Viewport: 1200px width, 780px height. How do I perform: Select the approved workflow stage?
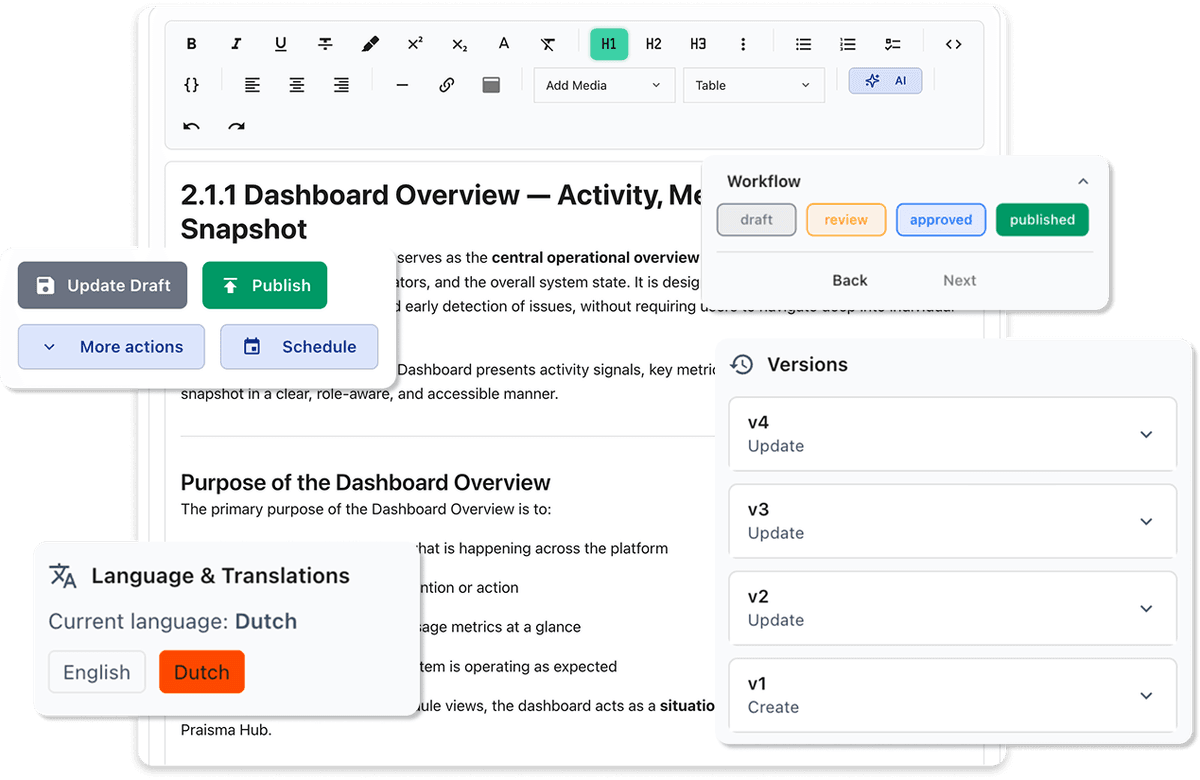click(940, 220)
